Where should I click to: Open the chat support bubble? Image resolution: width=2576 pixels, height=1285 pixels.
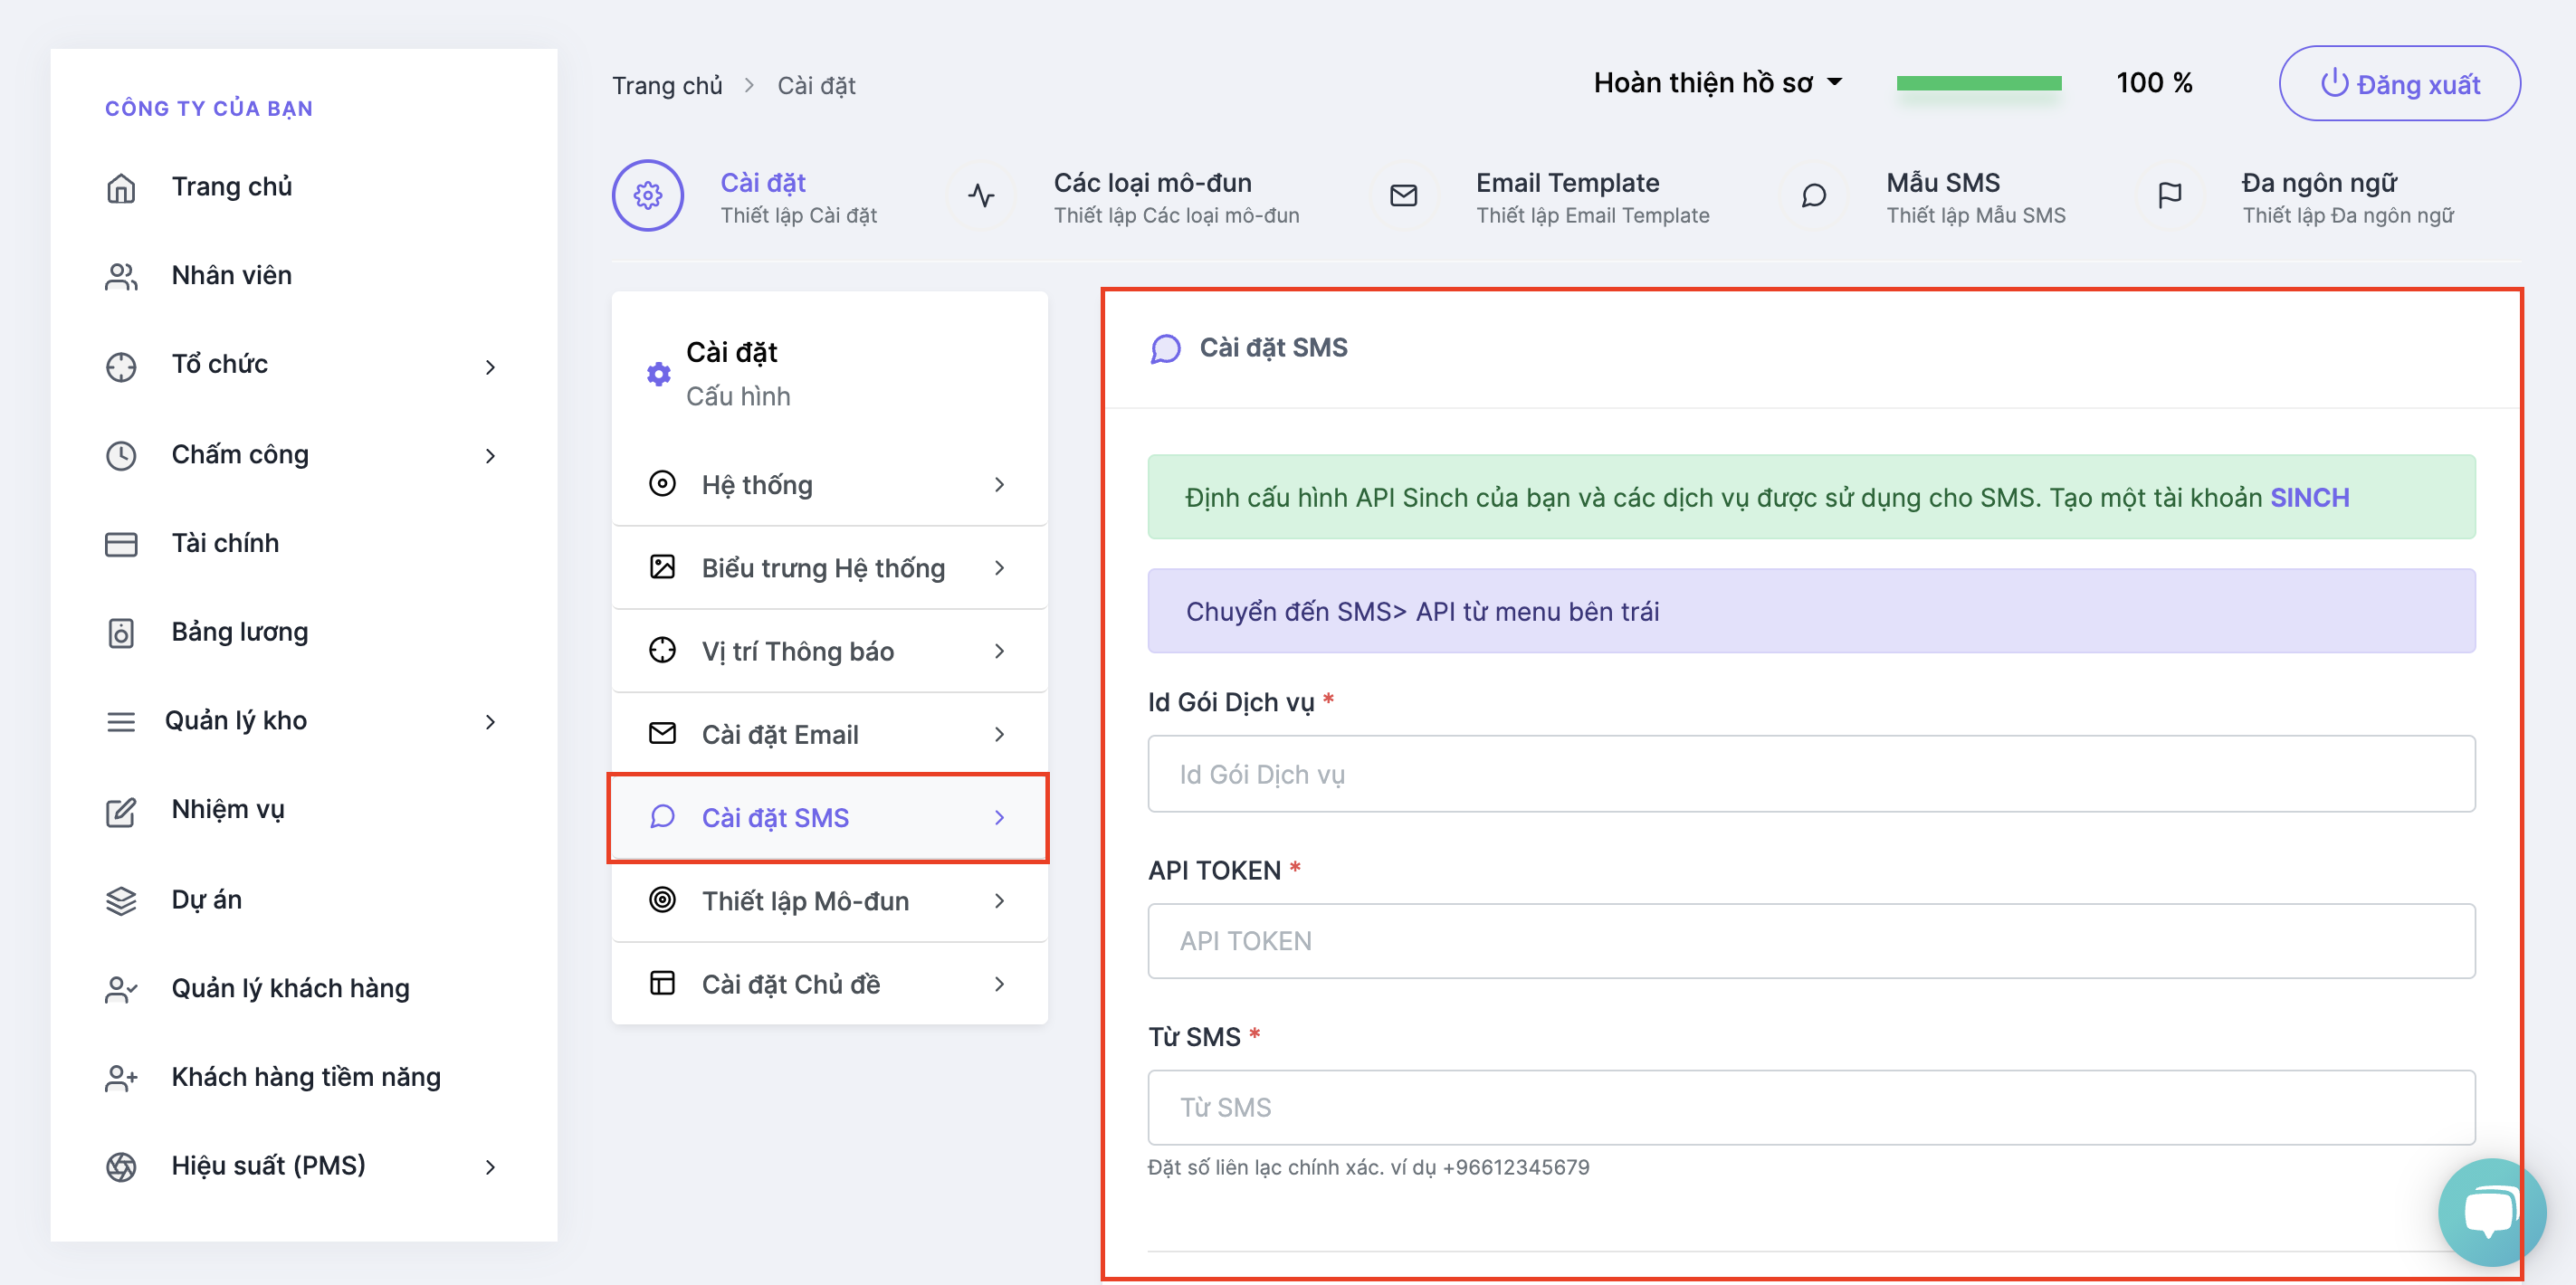pyautogui.click(x=2491, y=1211)
